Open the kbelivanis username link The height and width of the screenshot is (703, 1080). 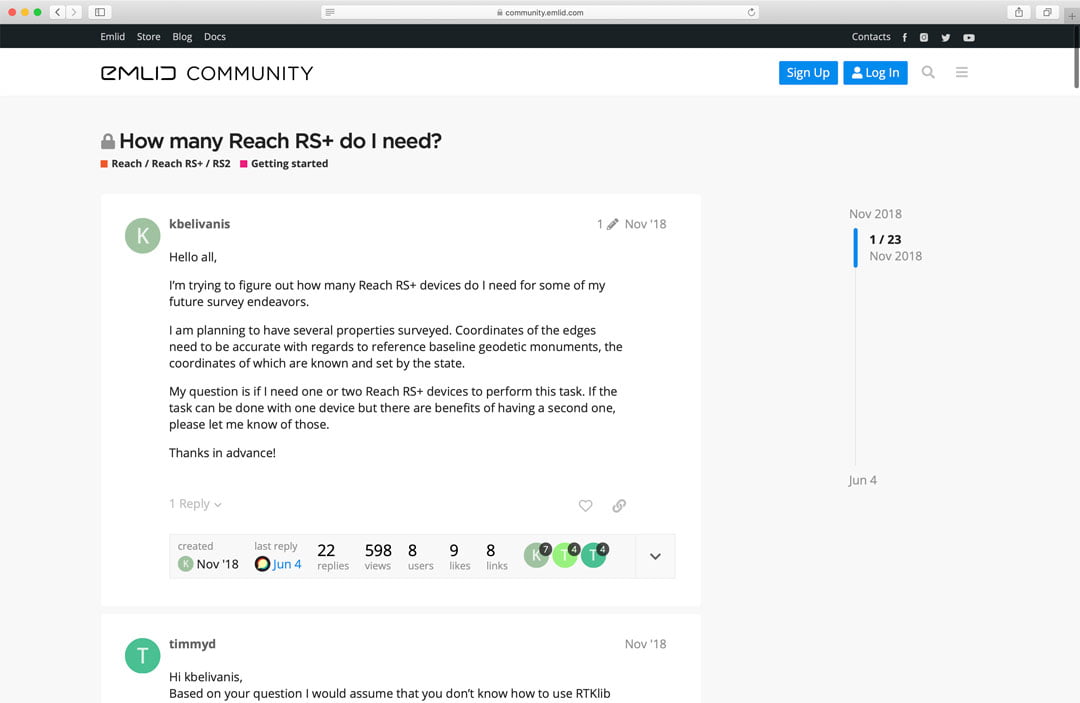click(199, 224)
